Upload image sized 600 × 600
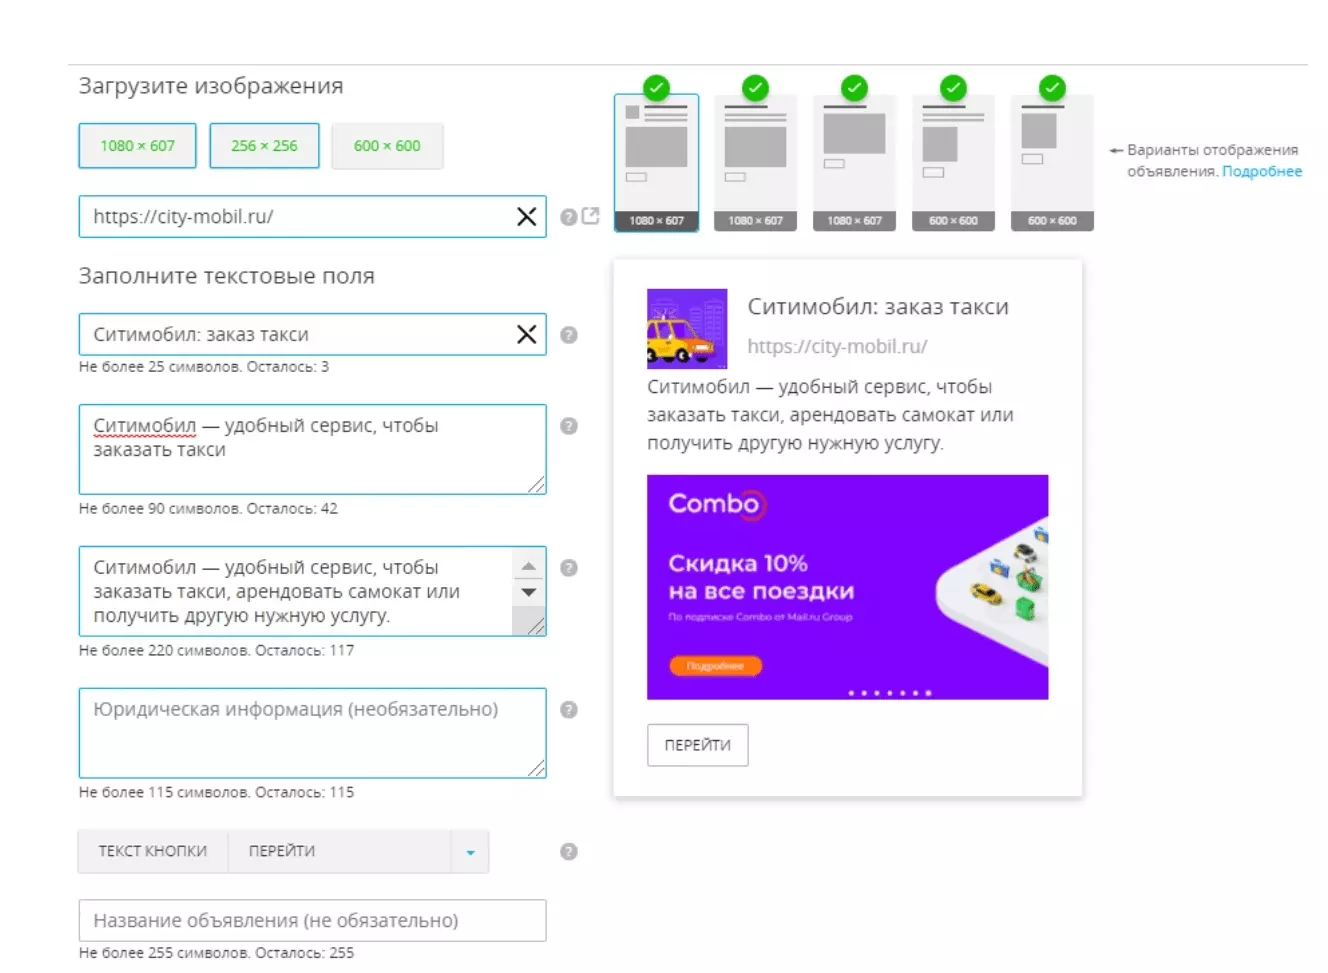This screenshot has height=973, width=1328. point(387,146)
